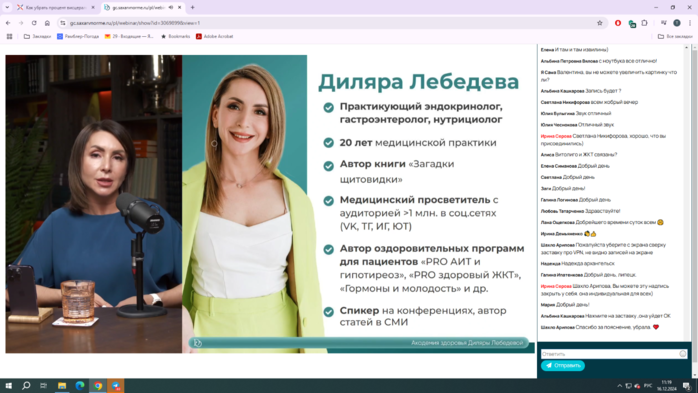
Task: Click message 'Здравствуйте!' from Любовь Татарченко
Action: (603, 211)
